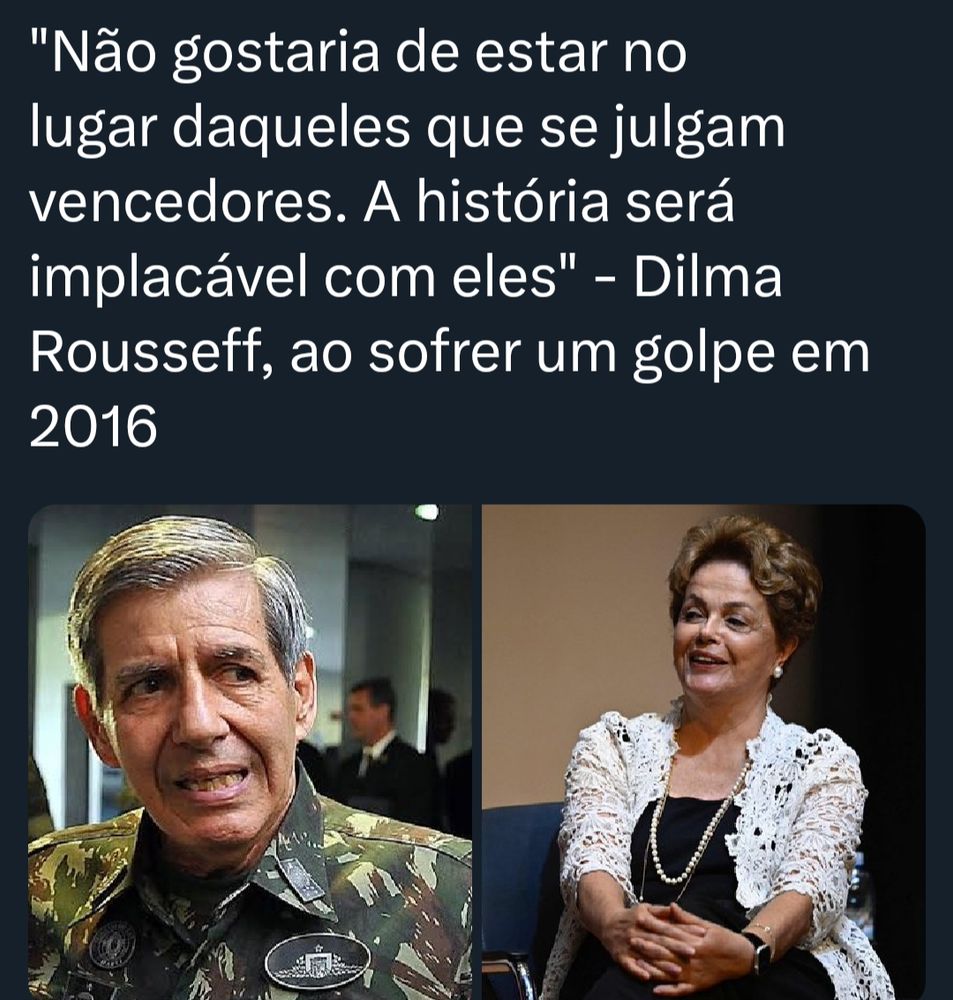
Task: Click the word "Dilma" in the tweet
Action: click(x=707, y=277)
